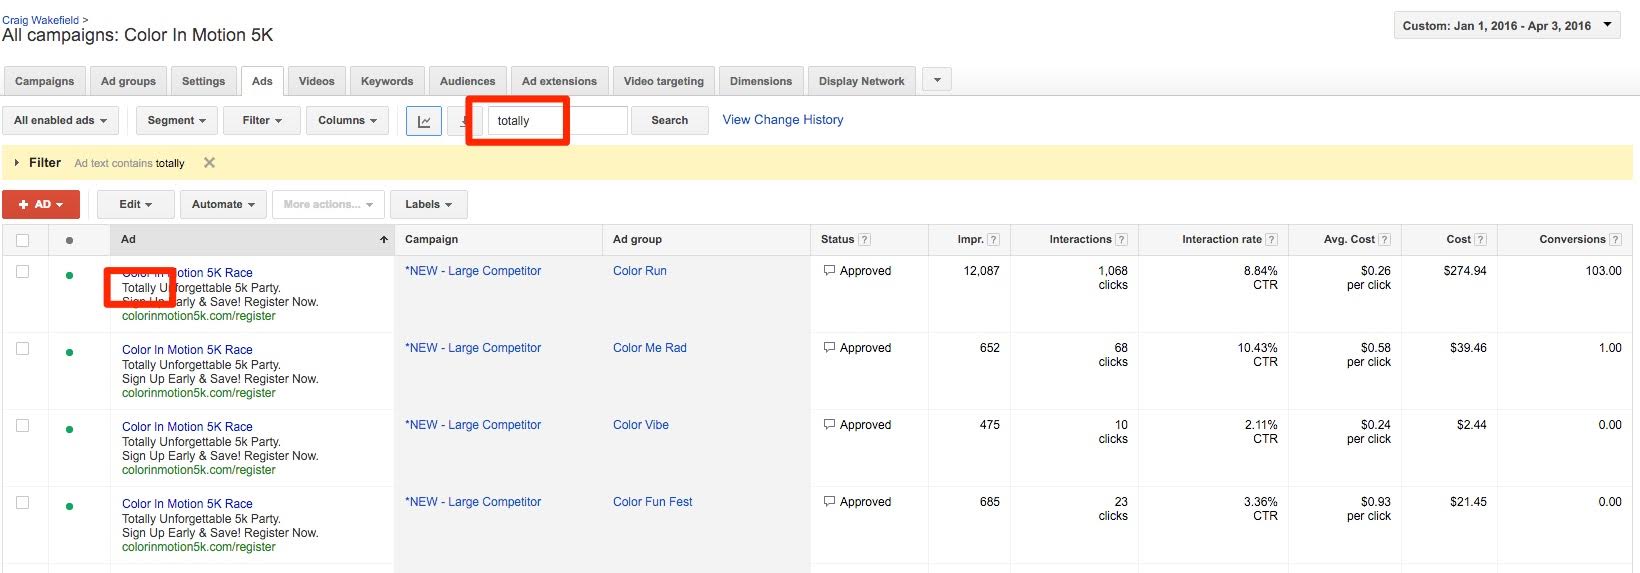Click sort arrow in Ad column header
1640x573 pixels.
pos(383,240)
